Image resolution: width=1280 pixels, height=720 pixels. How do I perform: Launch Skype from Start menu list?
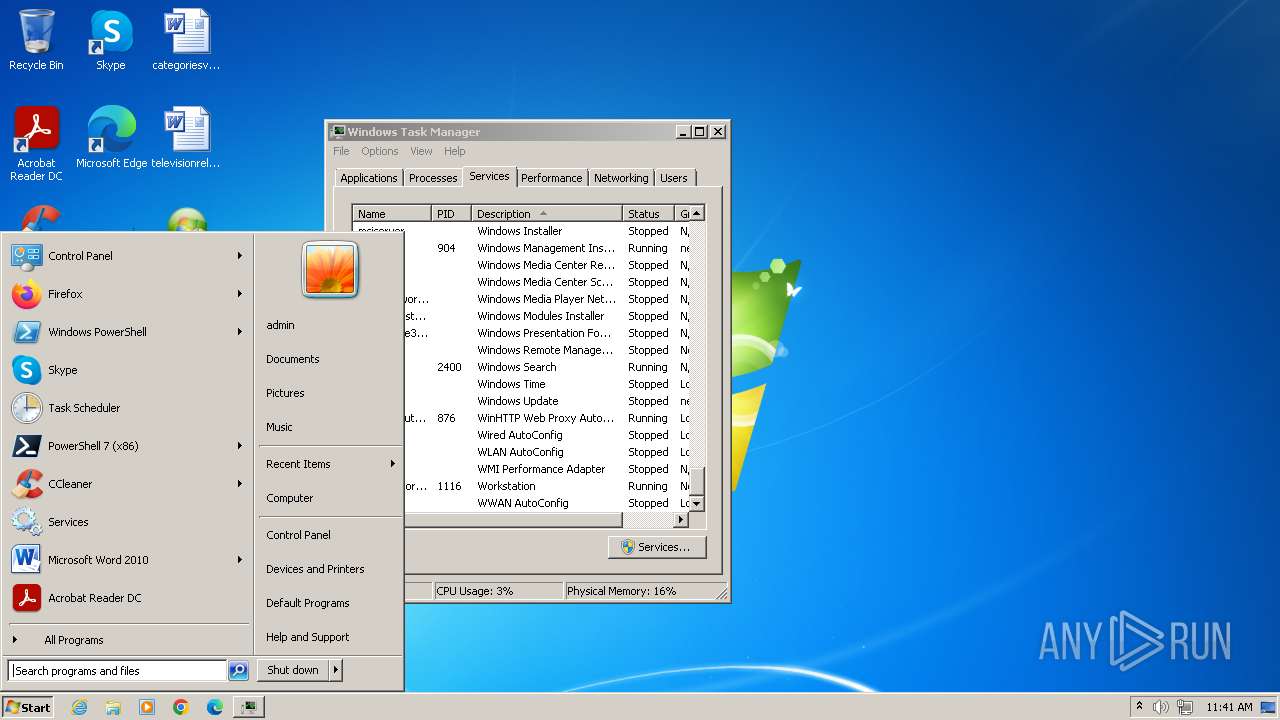tap(128, 370)
